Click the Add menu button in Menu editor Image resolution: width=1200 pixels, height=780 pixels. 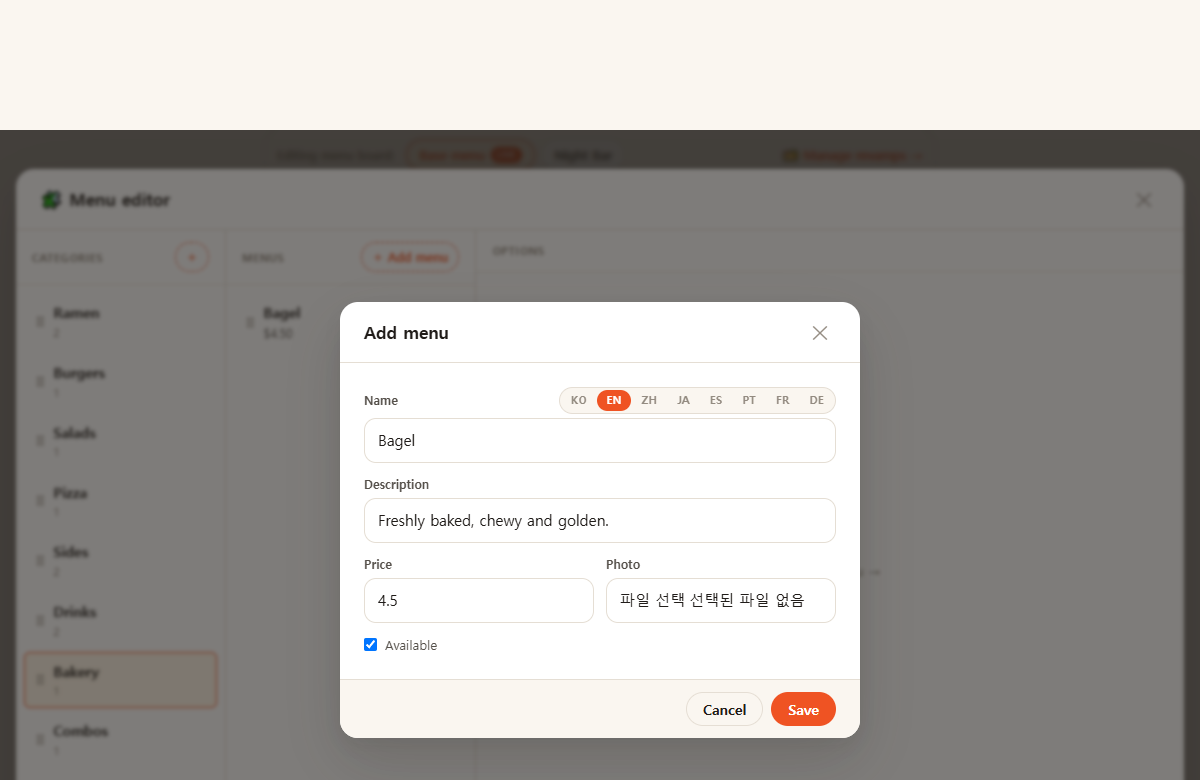tap(410, 257)
